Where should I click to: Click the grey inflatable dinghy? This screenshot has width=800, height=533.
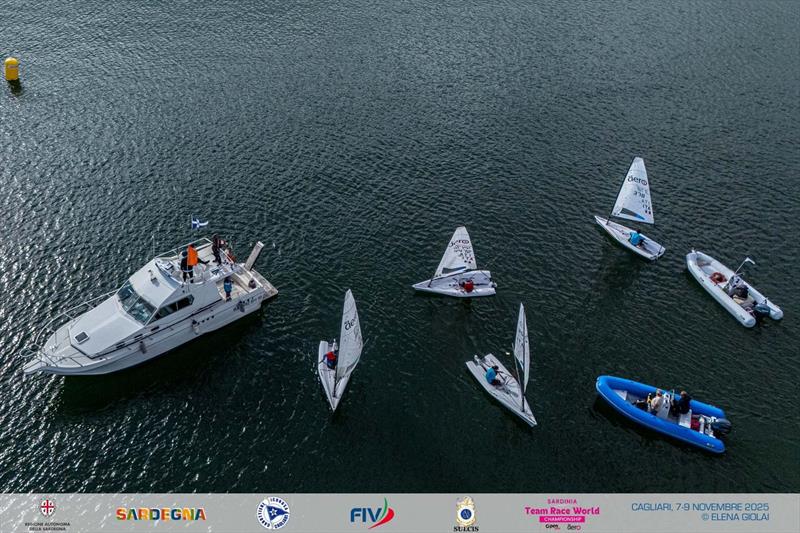(x=734, y=288)
